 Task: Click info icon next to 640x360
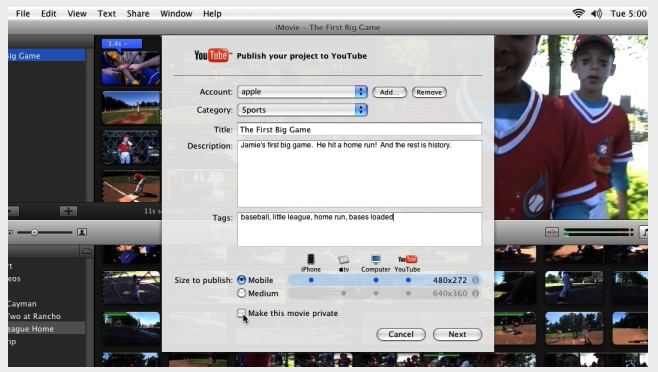[x=475, y=293]
